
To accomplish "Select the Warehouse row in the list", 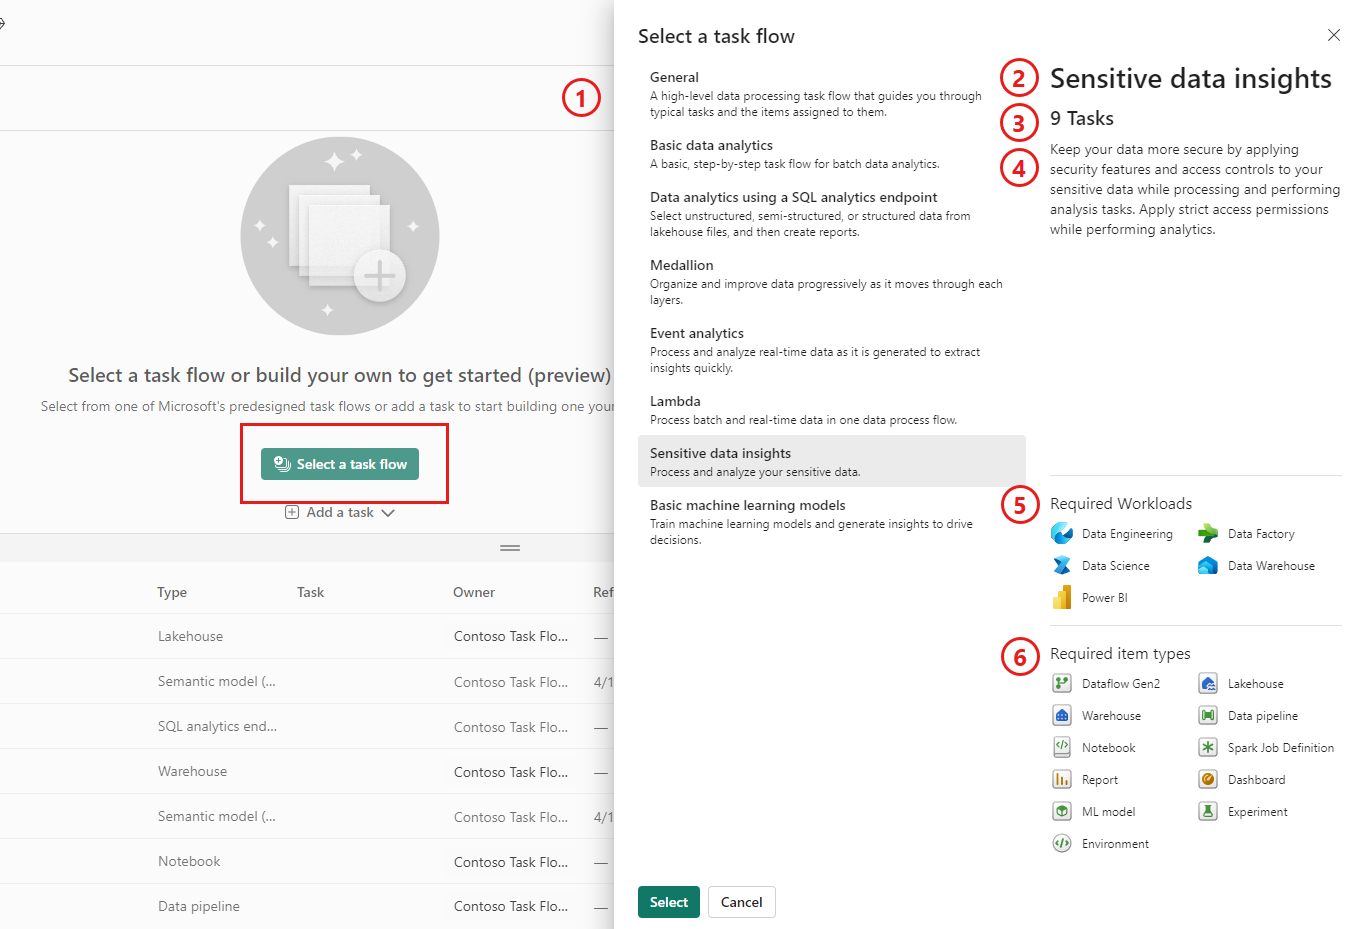I will [307, 771].
